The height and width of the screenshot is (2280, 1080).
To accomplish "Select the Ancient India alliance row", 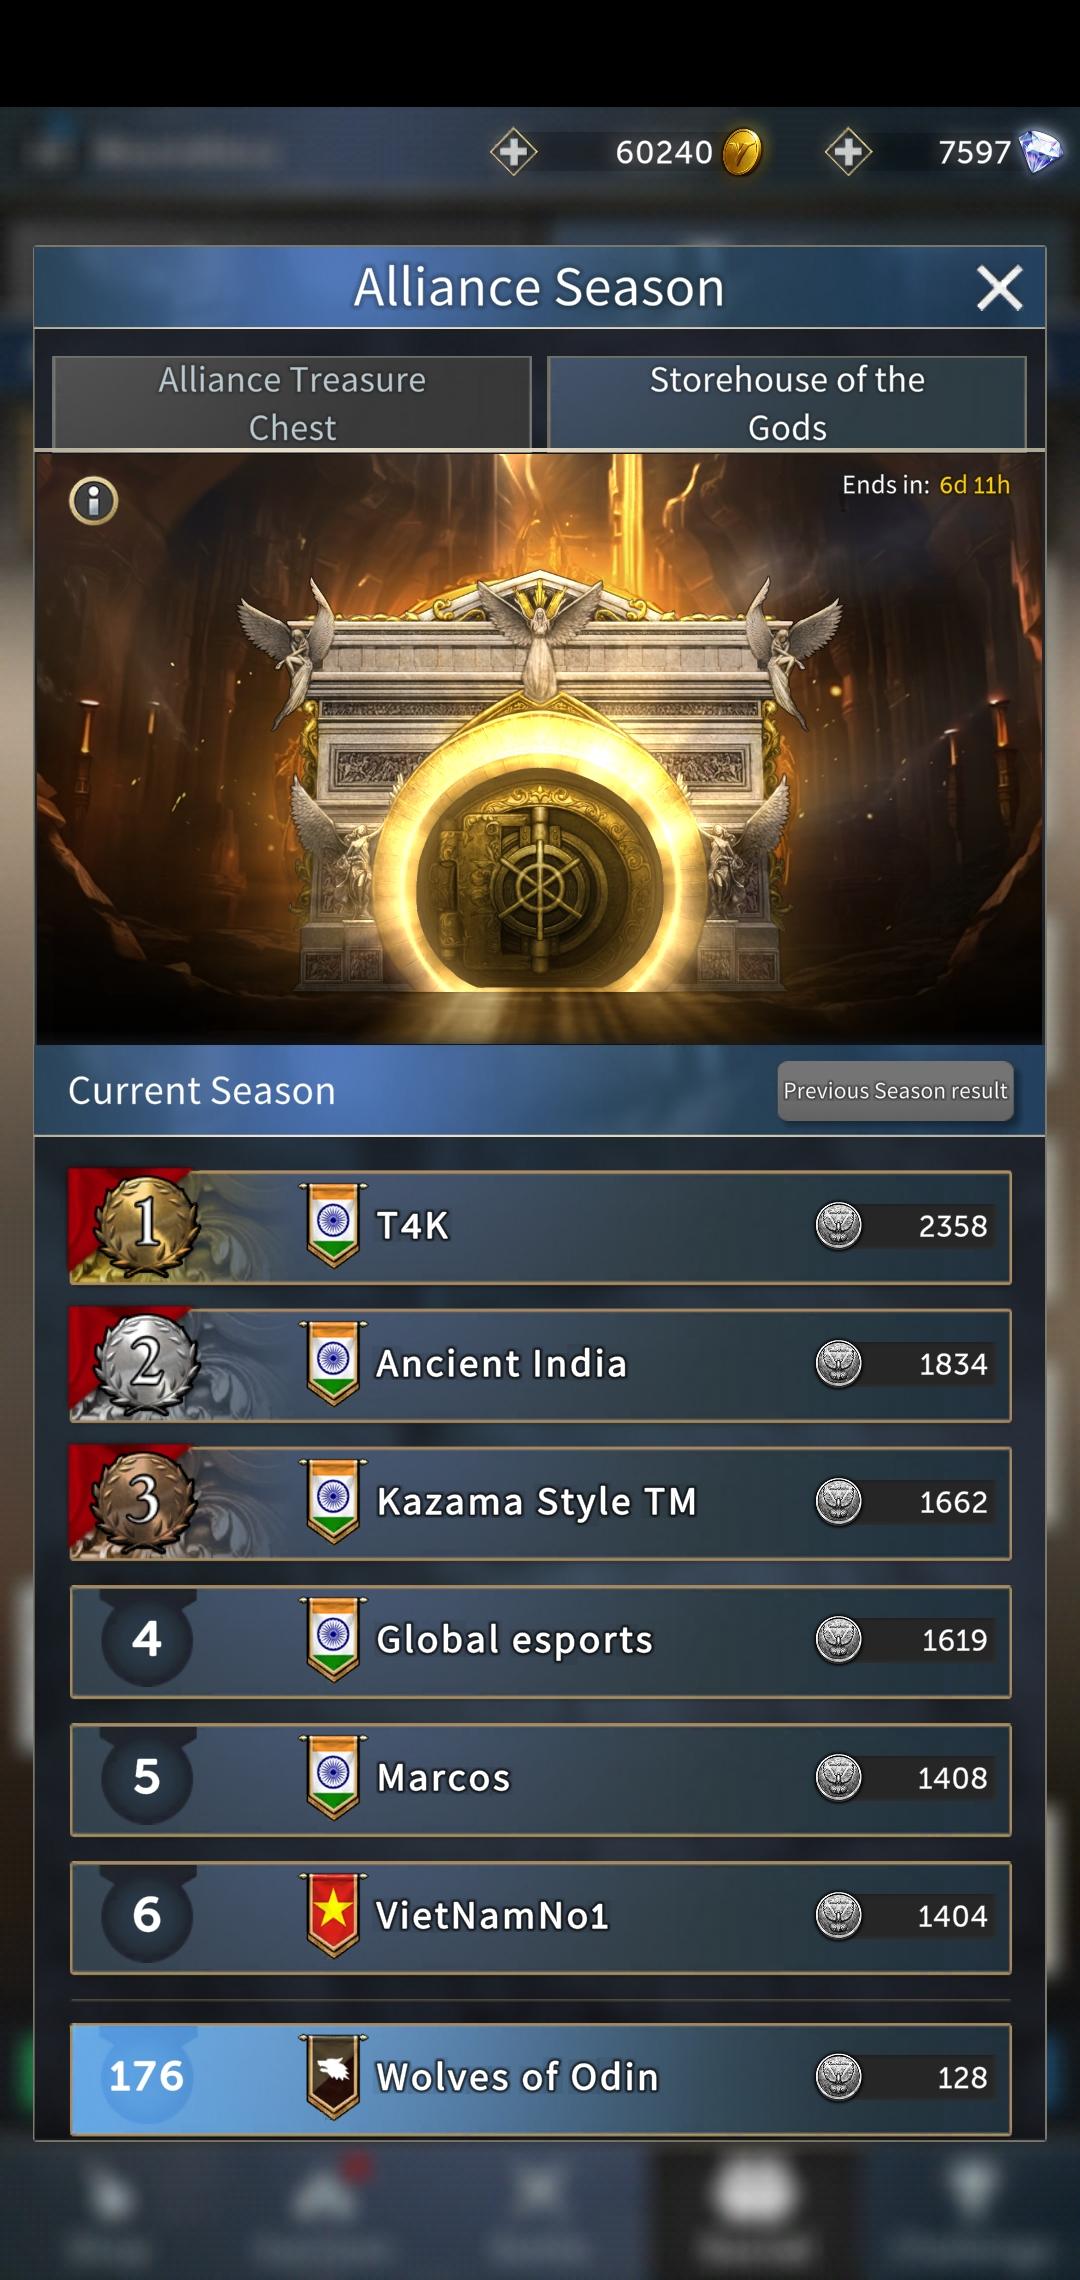I will (x=540, y=1365).
